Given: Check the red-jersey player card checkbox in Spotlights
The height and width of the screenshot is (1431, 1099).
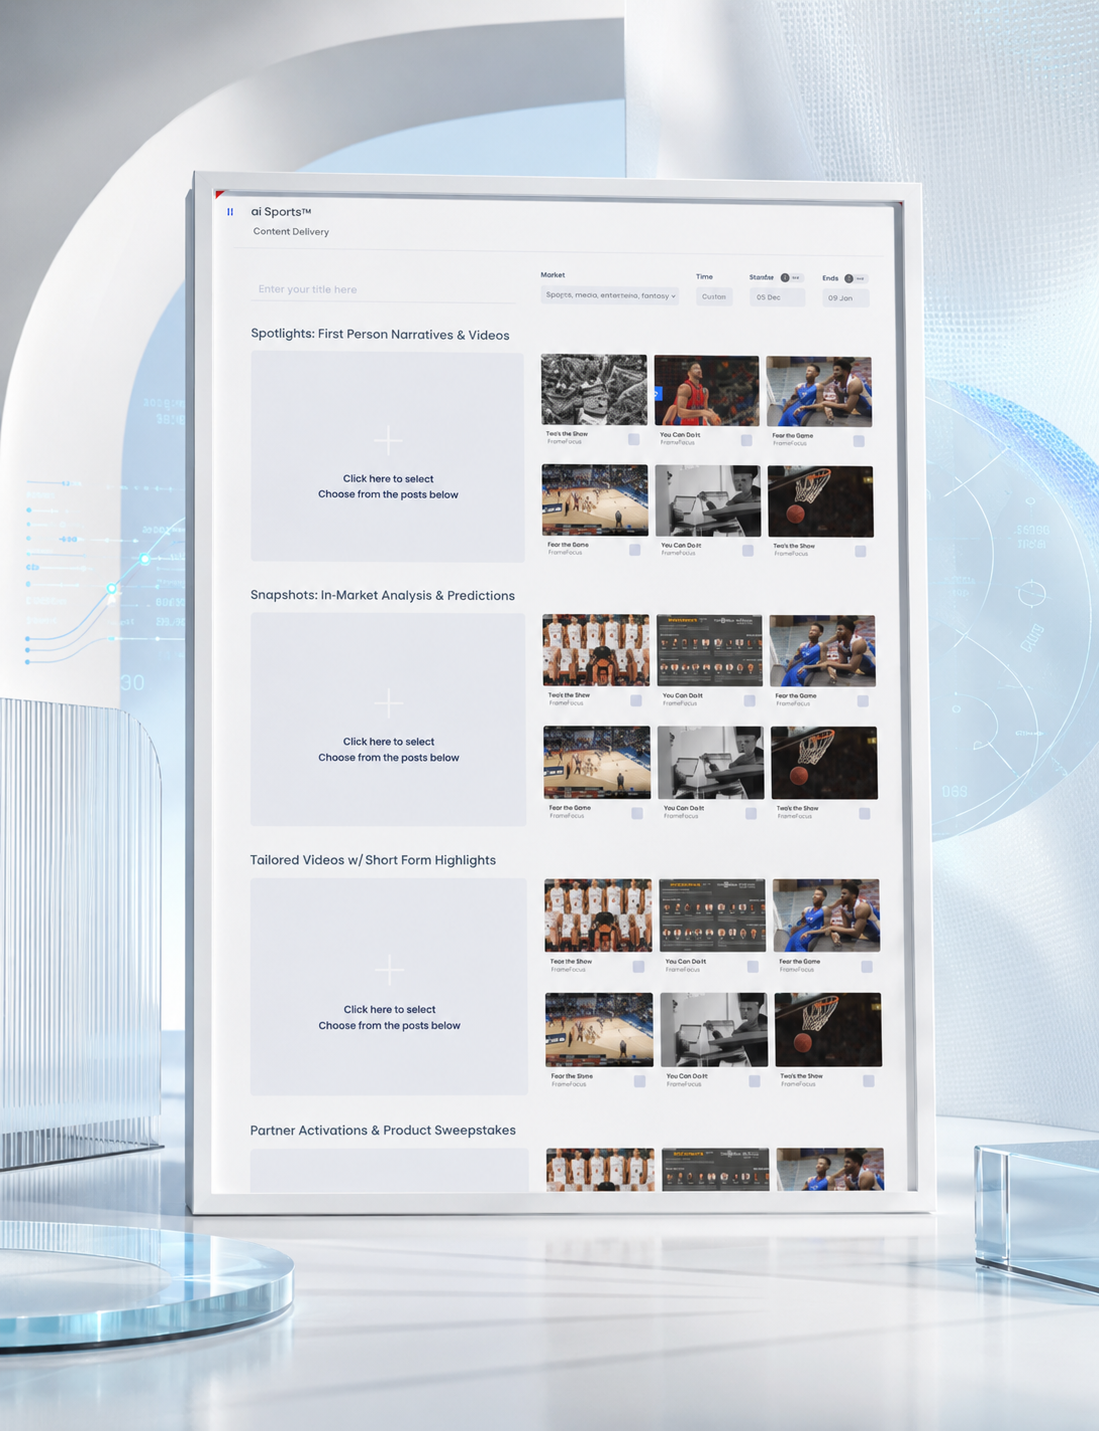Looking at the screenshot, I should tap(746, 440).
